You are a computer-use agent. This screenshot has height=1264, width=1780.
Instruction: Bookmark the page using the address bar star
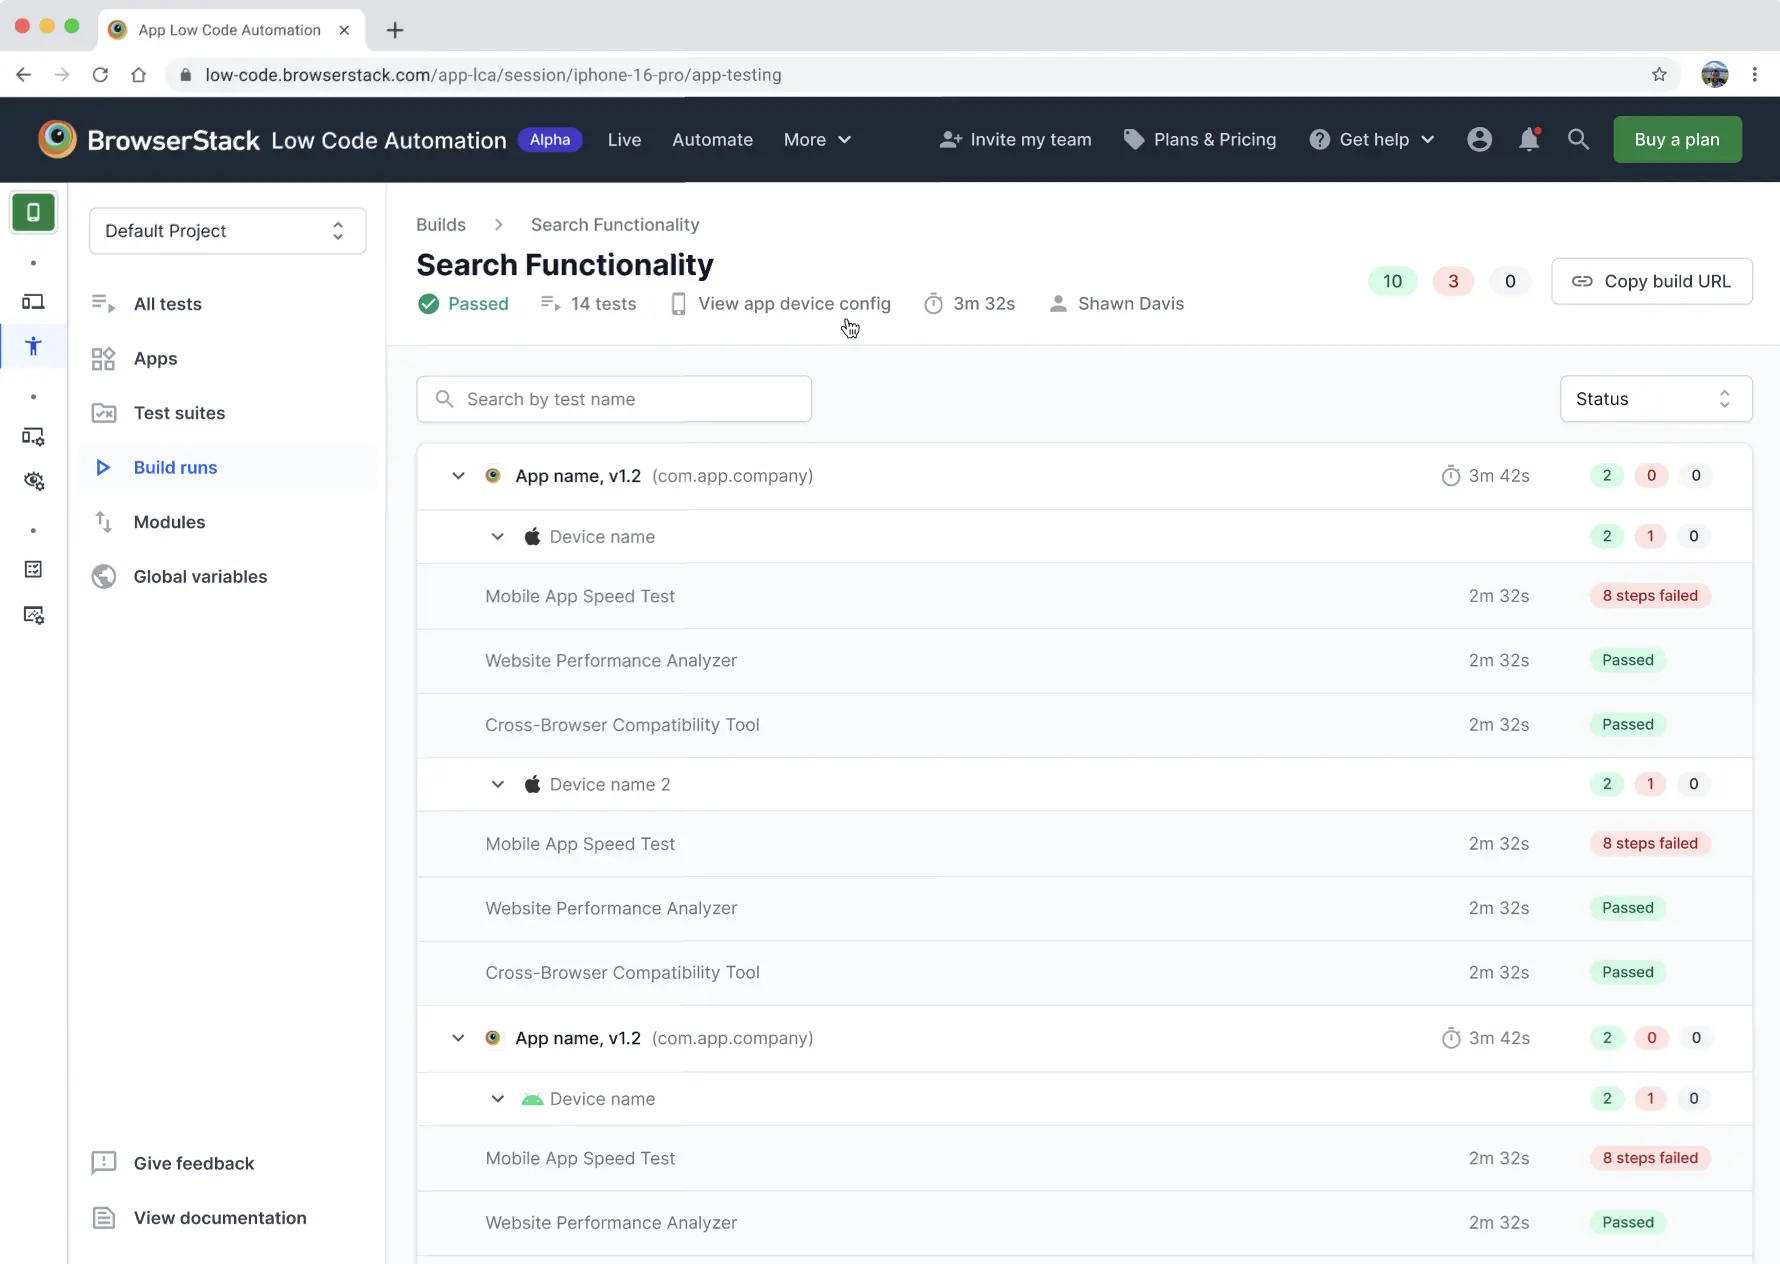point(1660,75)
